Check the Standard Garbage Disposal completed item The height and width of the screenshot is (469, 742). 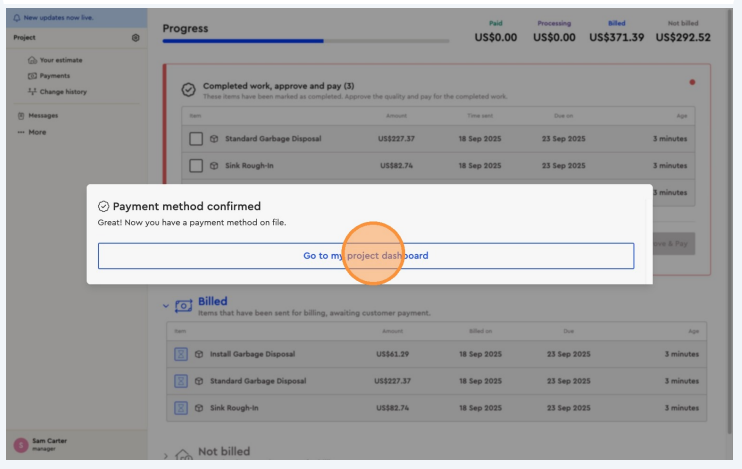[196, 139]
